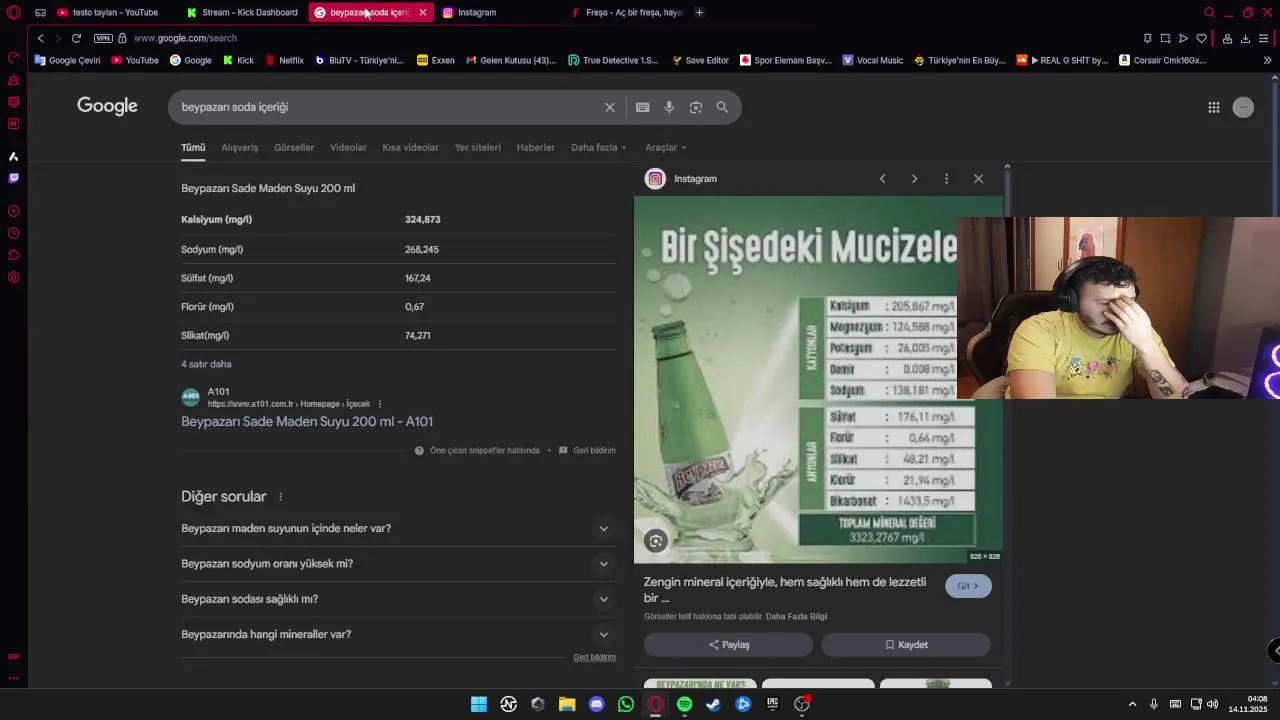Switch to the Görseller tab

[294, 147]
